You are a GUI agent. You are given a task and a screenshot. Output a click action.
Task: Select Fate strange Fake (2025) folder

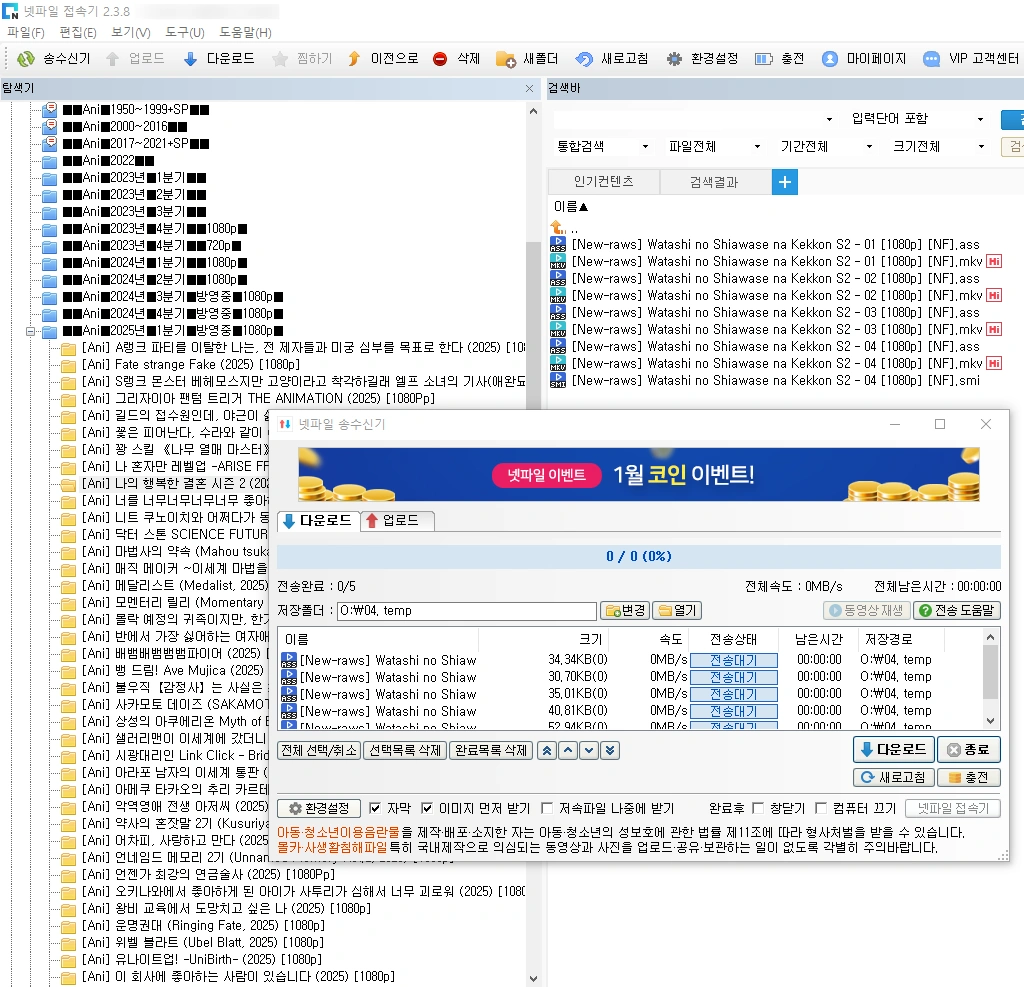[x=190, y=364]
